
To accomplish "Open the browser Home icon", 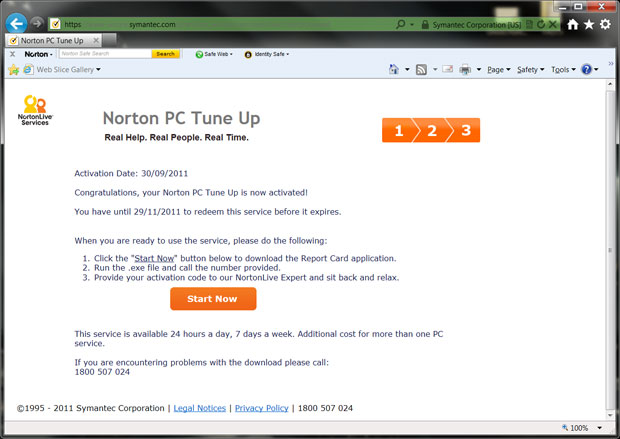I will (x=573, y=25).
